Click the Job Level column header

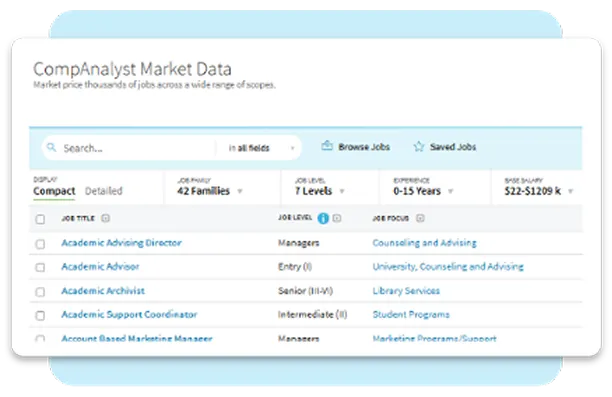pyautogui.click(x=295, y=218)
